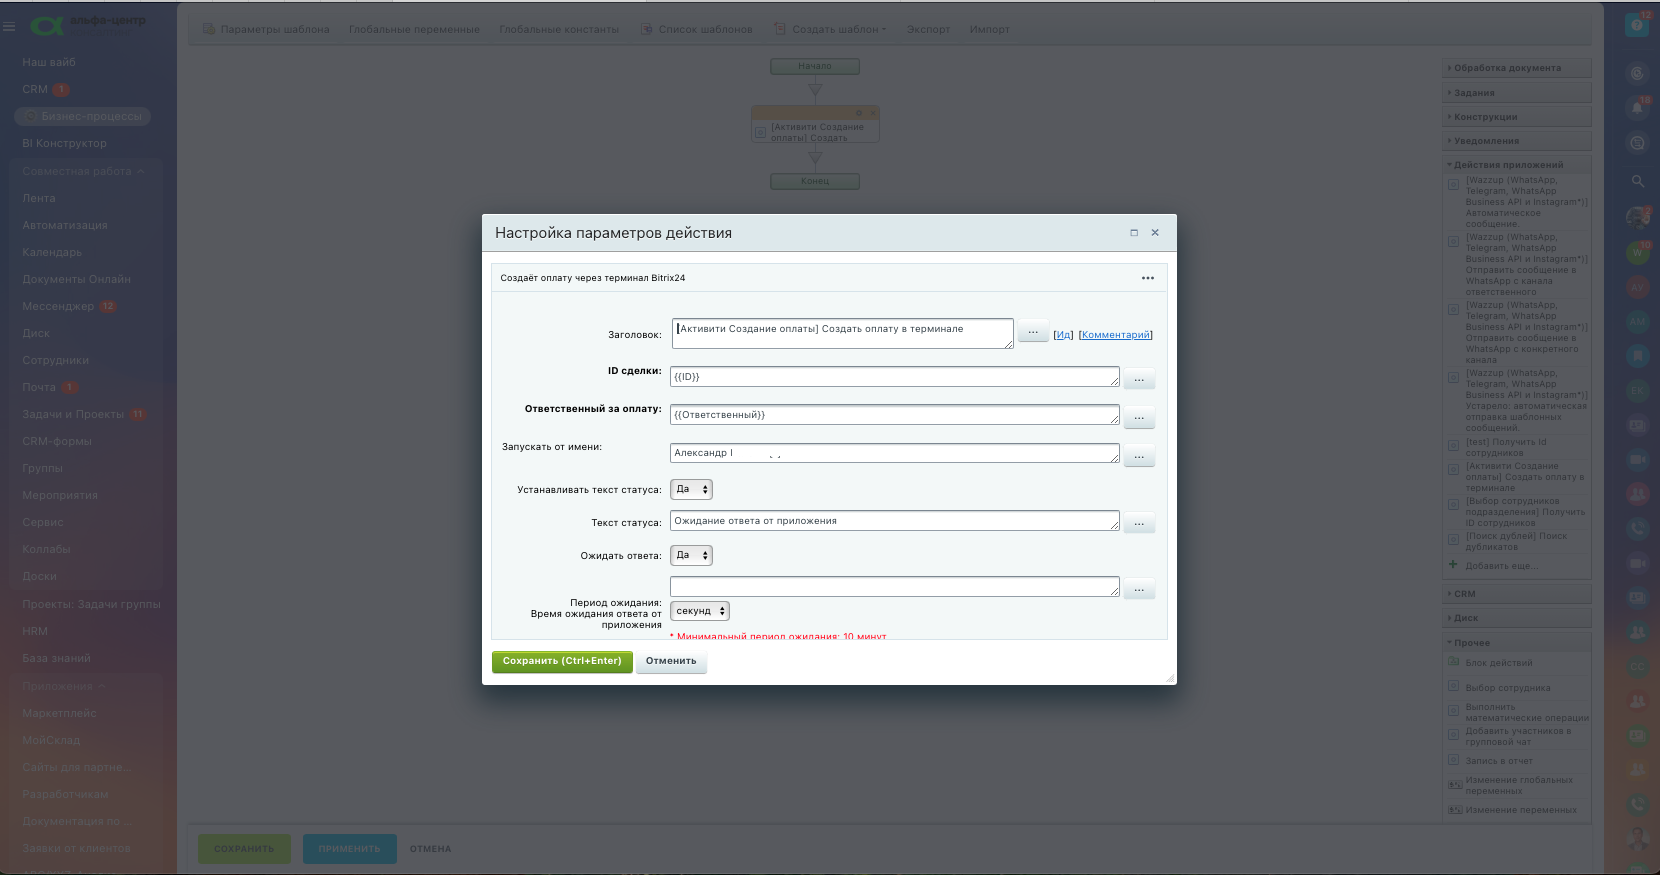The image size is (1660, 875).
Task: Open the three-dots menu in activity description bar
Action: (1148, 278)
